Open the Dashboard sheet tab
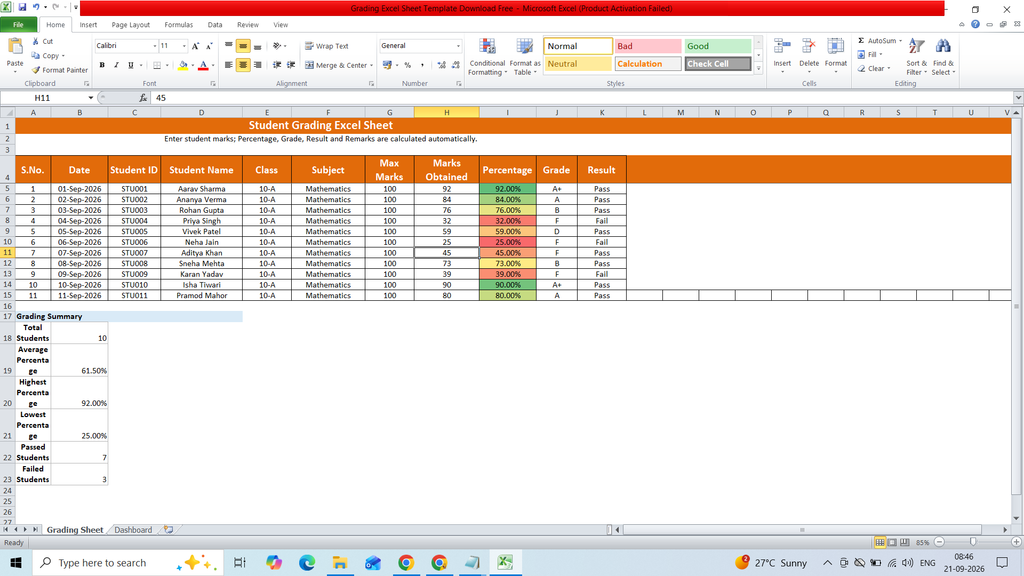The width and height of the screenshot is (1024, 576). click(133, 530)
